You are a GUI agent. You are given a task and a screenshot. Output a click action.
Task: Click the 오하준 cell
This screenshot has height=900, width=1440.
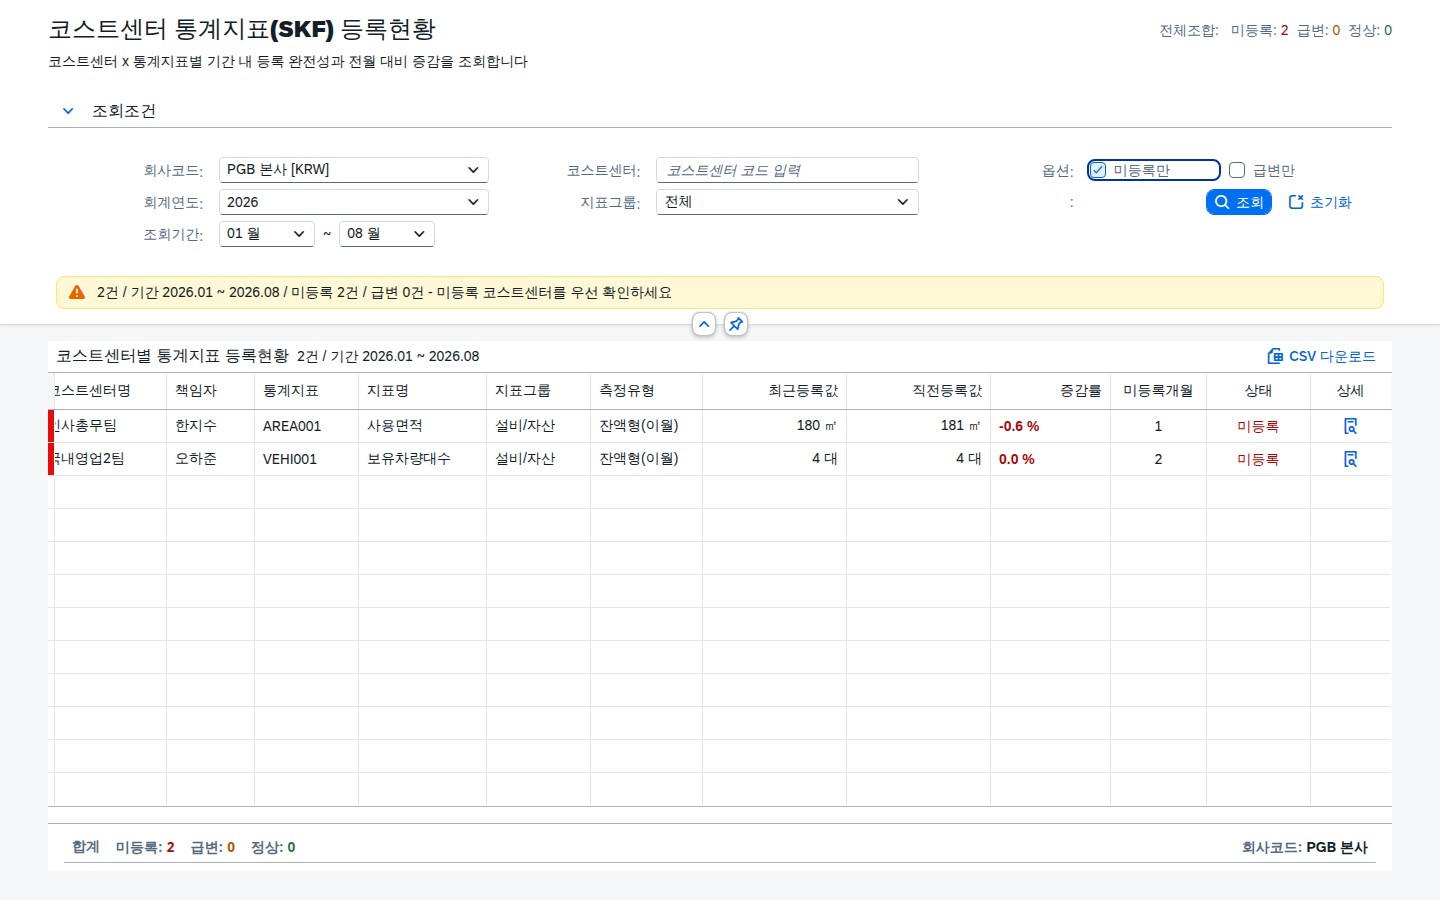click(x=210, y=459)
